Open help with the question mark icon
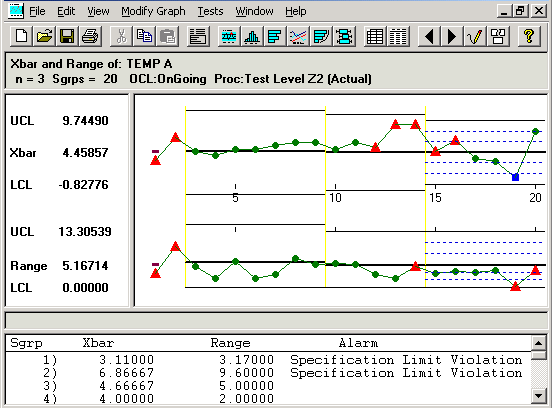The width and height of the screenshot is (552, 408). pos(528,36)
